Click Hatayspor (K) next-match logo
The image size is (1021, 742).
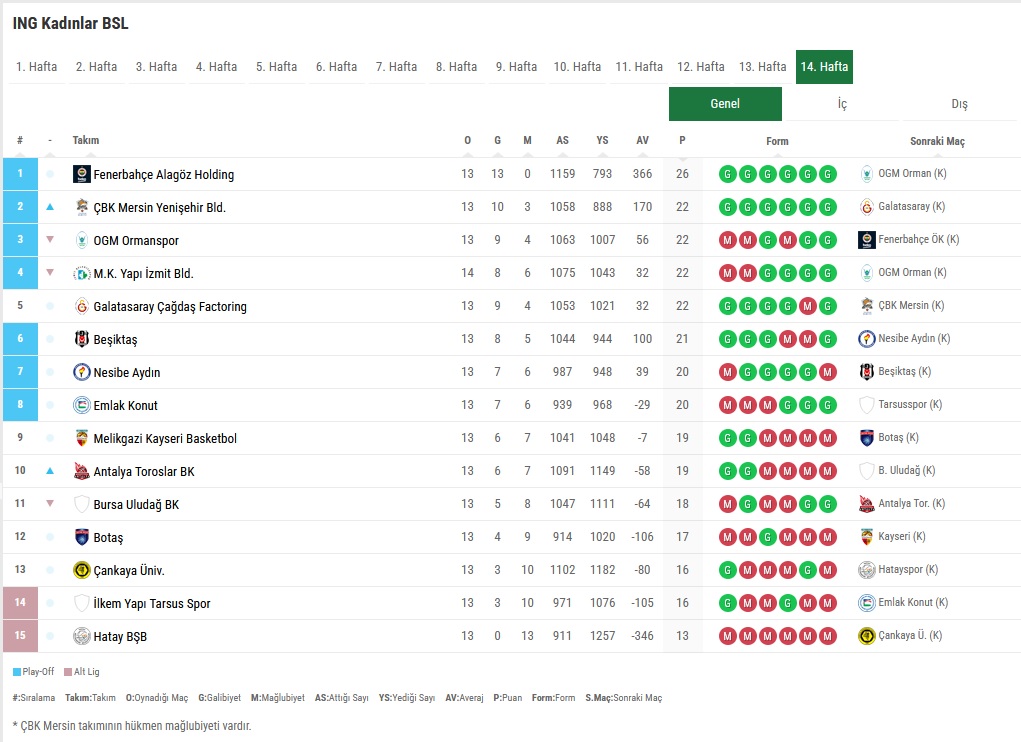[x=867, y=570]
